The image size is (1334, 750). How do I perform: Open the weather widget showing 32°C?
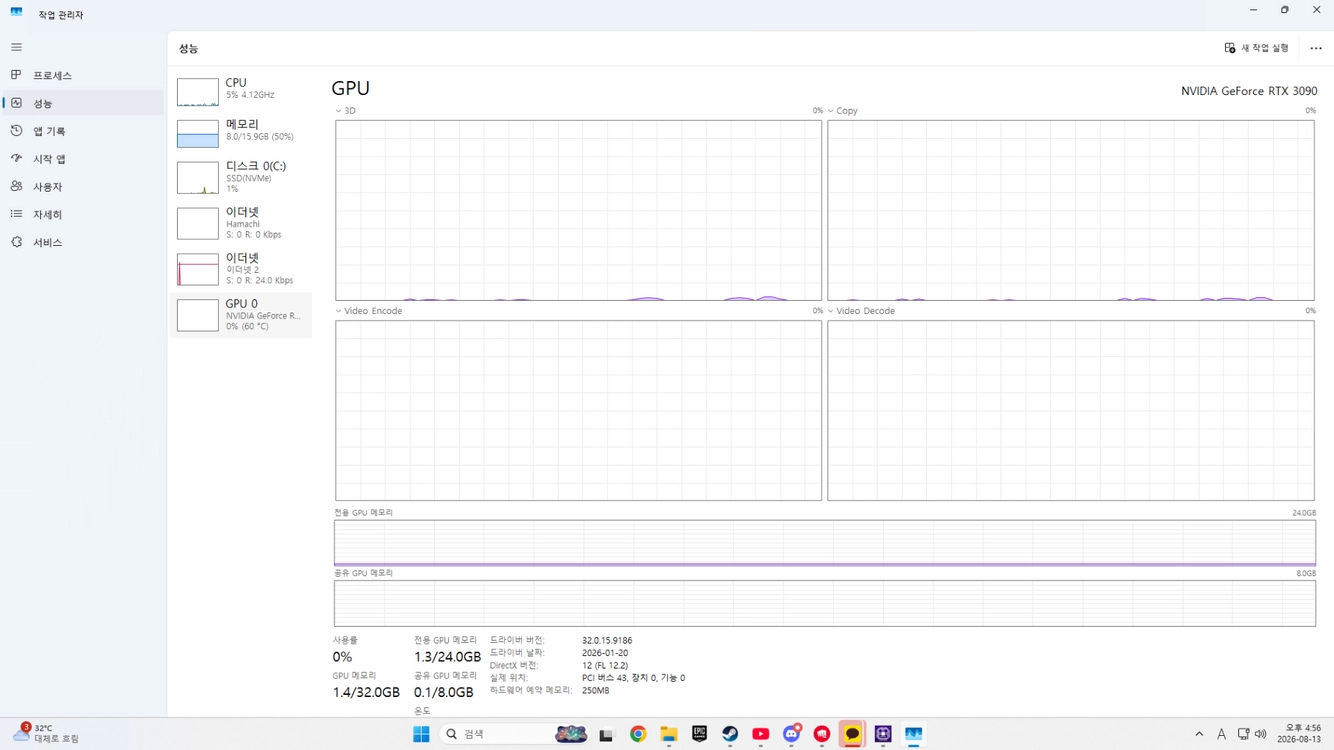(46, 734)
